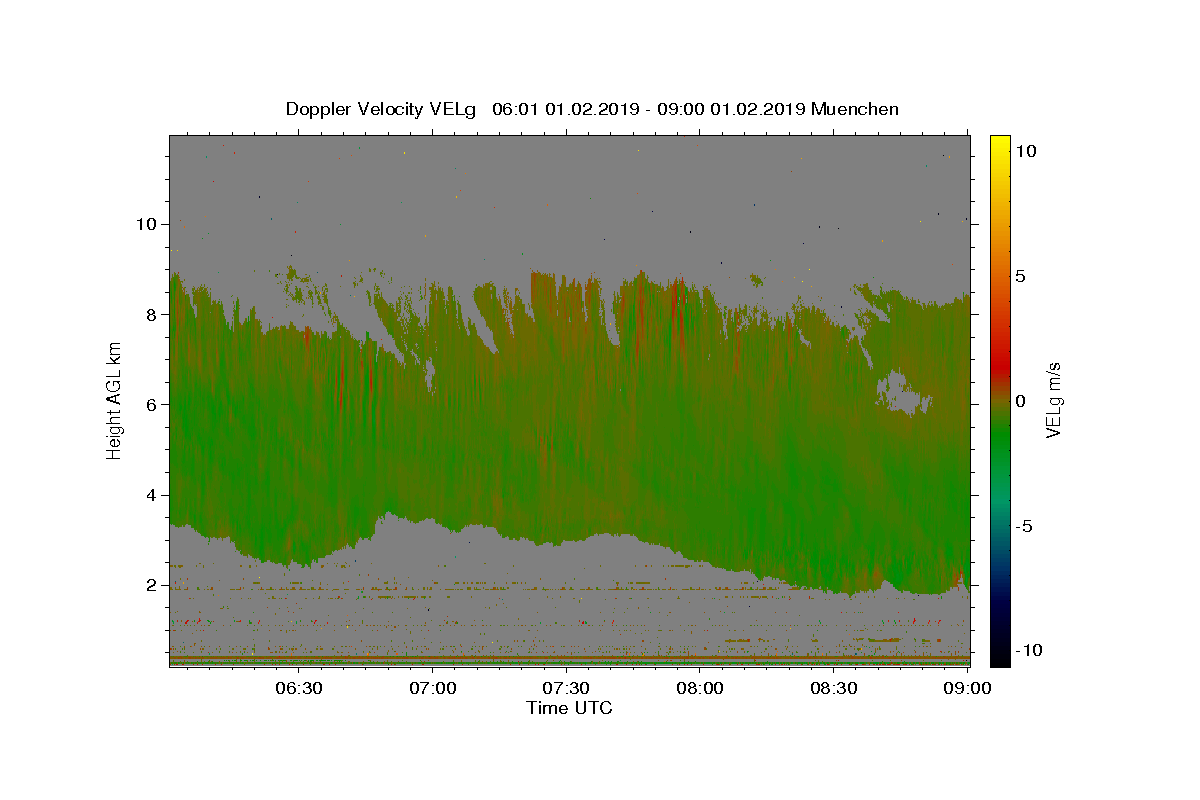
Task: Click the 06:30 time tick label
Action: pos(299,688)
